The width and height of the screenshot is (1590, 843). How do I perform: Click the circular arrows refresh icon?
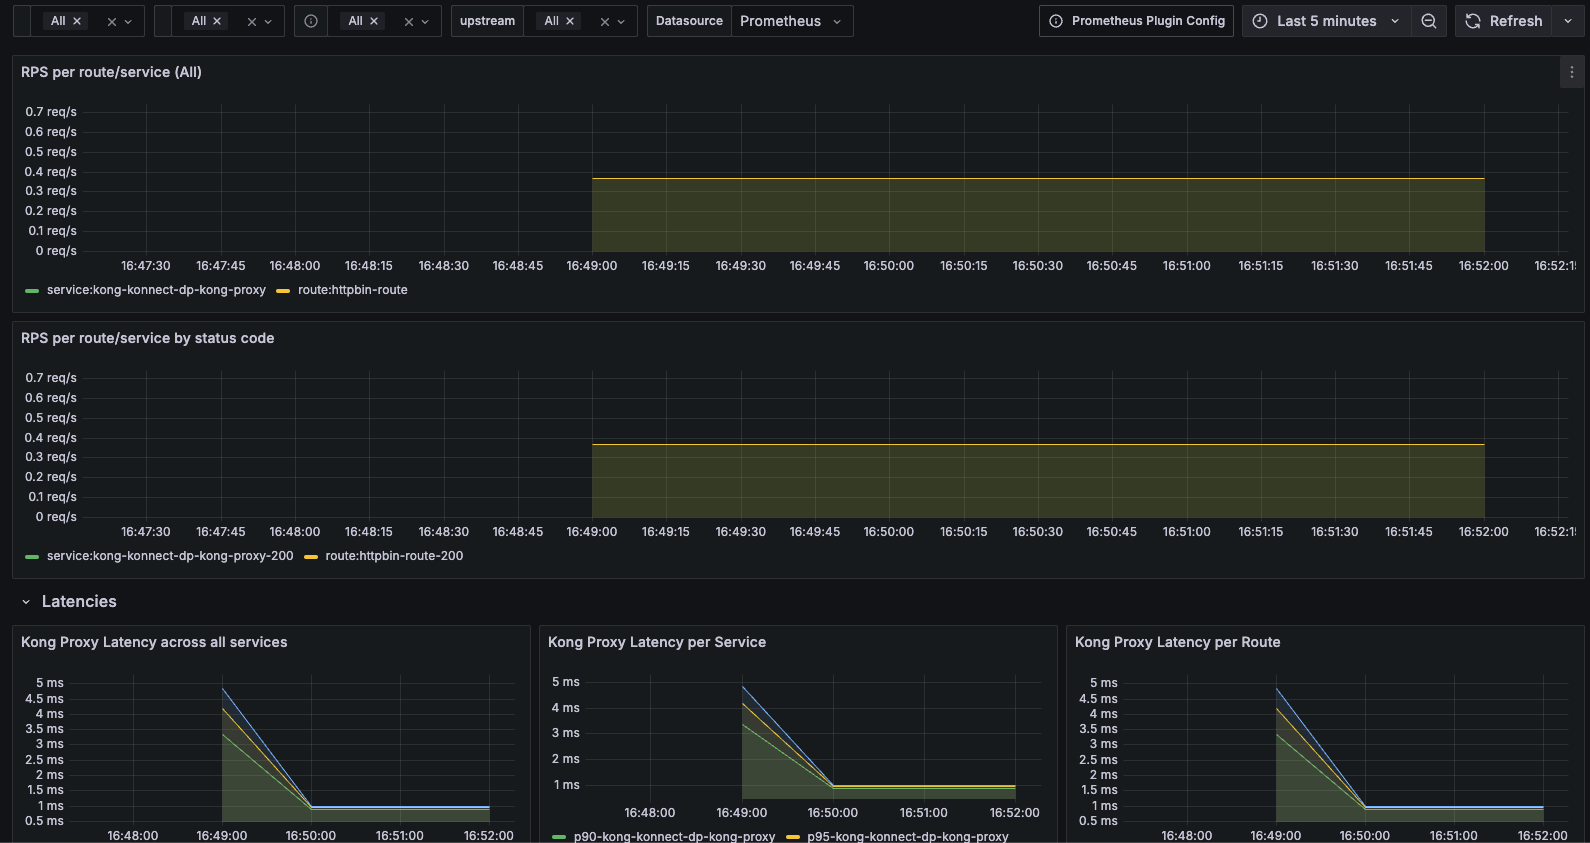[1473, 21]
